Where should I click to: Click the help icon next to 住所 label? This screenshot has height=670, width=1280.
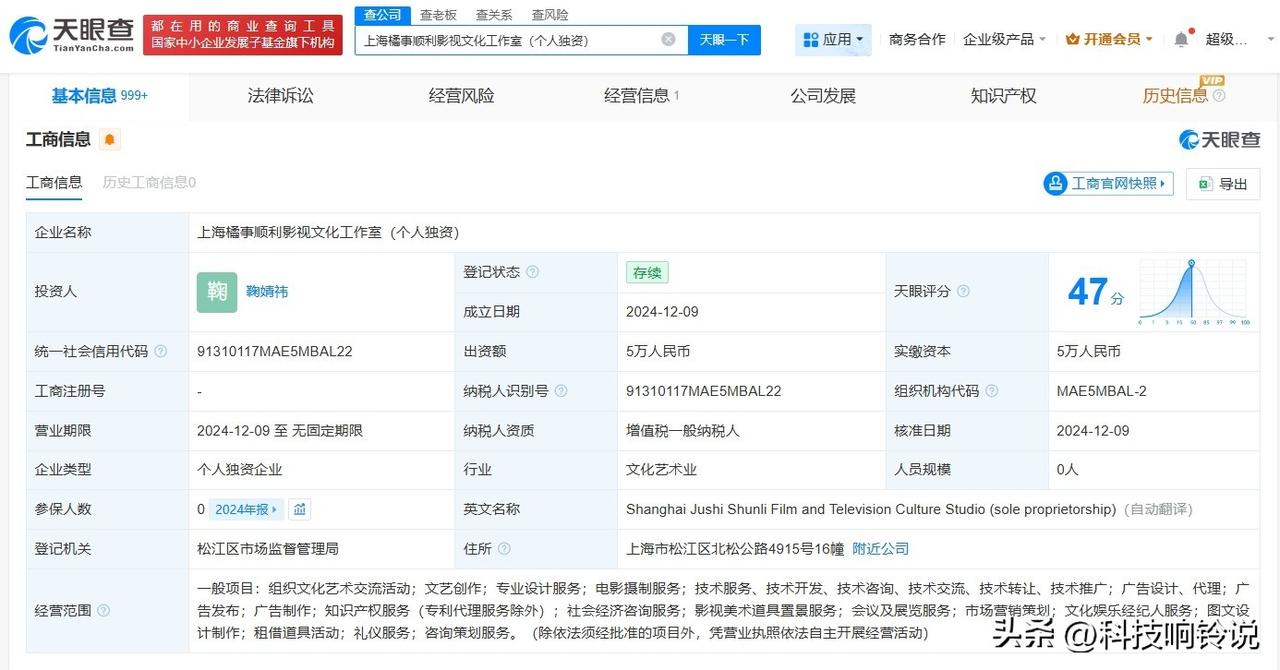[503, 548]
